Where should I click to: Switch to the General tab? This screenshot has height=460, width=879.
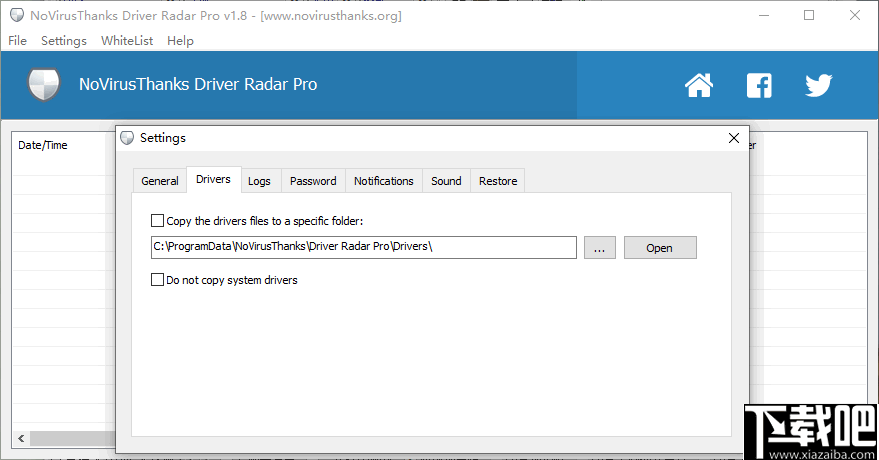(160, 181)
